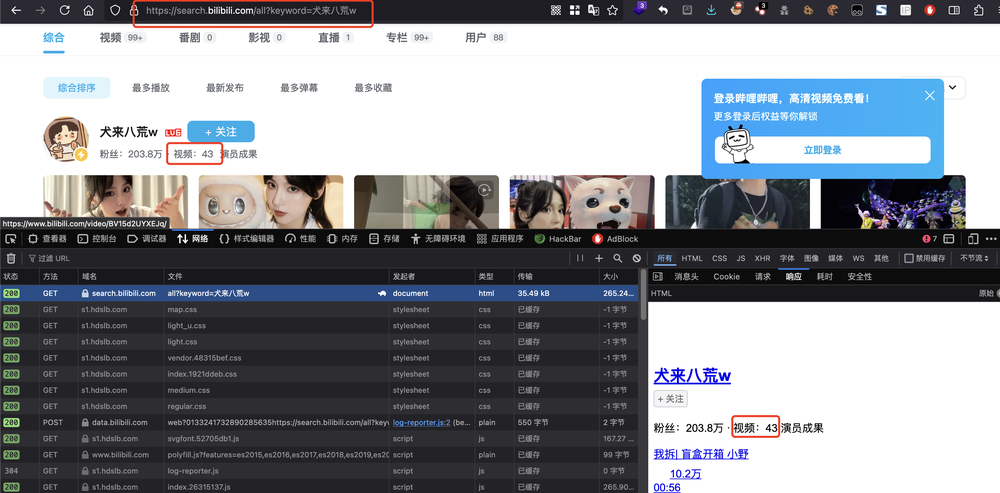Open the HackBar devtools tab

pyautogui.click(x=558, y=239)
